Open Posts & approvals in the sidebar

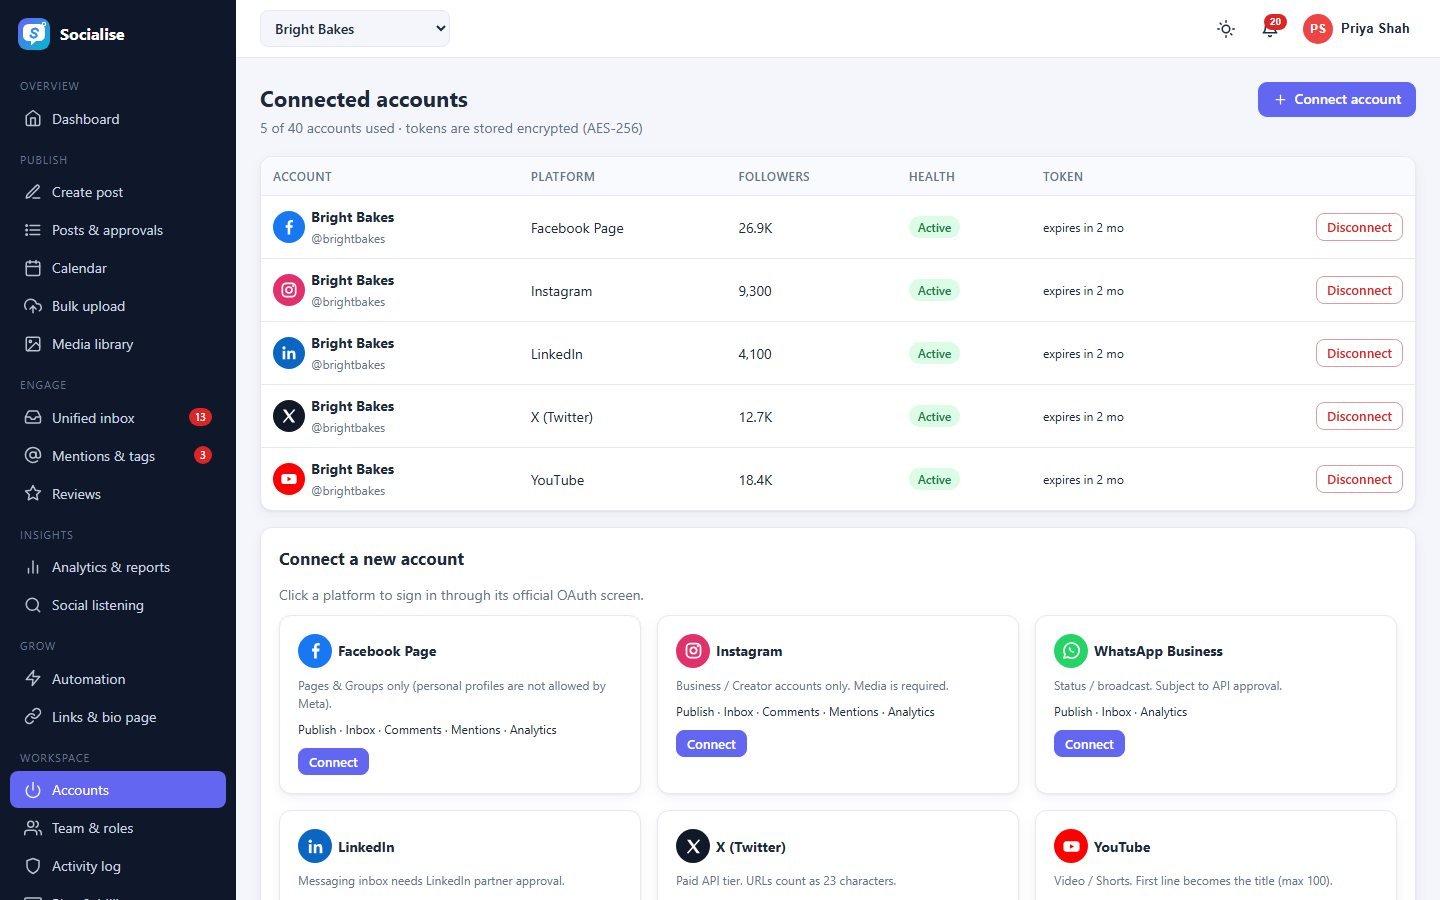118,230
